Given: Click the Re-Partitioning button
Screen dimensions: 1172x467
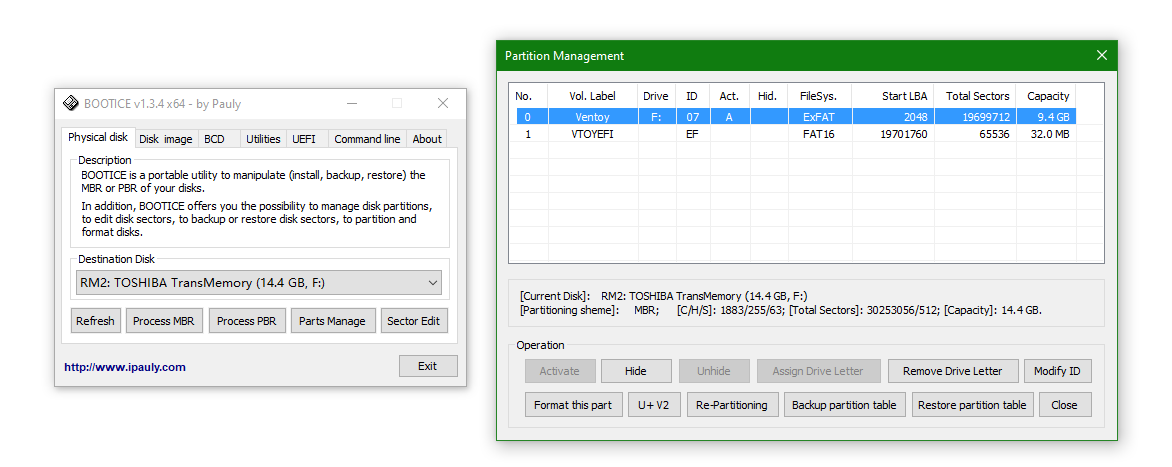Looking at the screenshot, I should tap(732, 404).
